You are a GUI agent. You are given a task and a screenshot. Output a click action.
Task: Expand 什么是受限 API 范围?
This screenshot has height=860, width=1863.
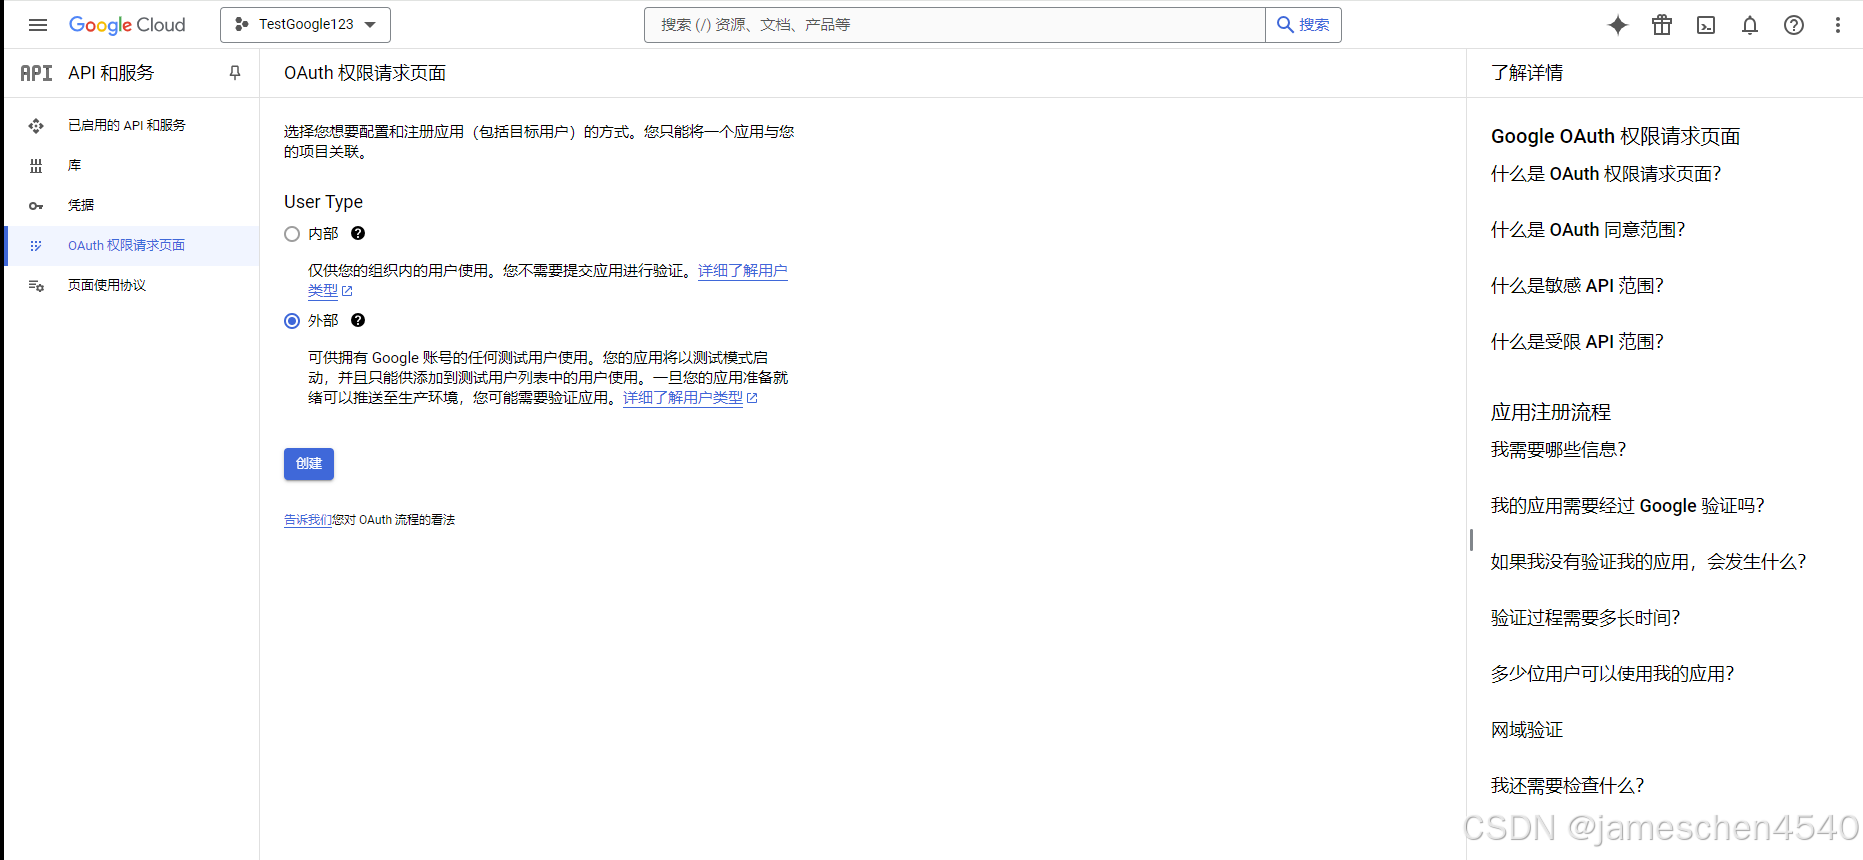point(1577,342)
